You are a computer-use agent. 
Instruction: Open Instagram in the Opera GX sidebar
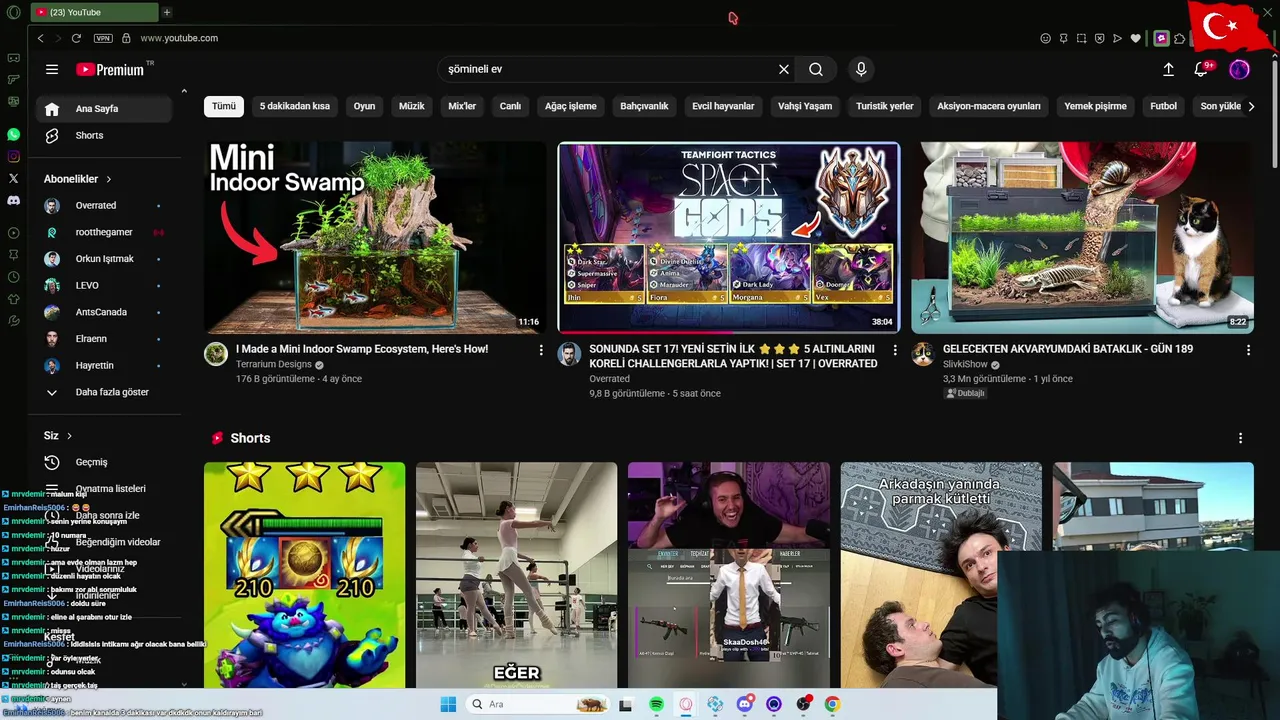[x=13, y=156]
